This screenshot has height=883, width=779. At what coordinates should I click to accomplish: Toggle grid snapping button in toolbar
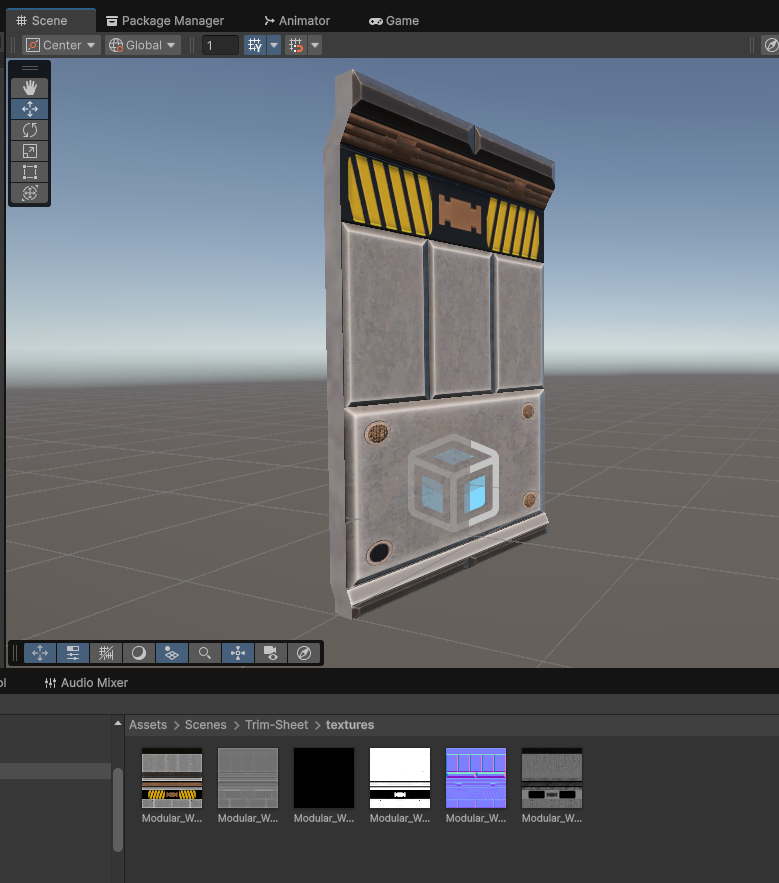coord(255,45)
